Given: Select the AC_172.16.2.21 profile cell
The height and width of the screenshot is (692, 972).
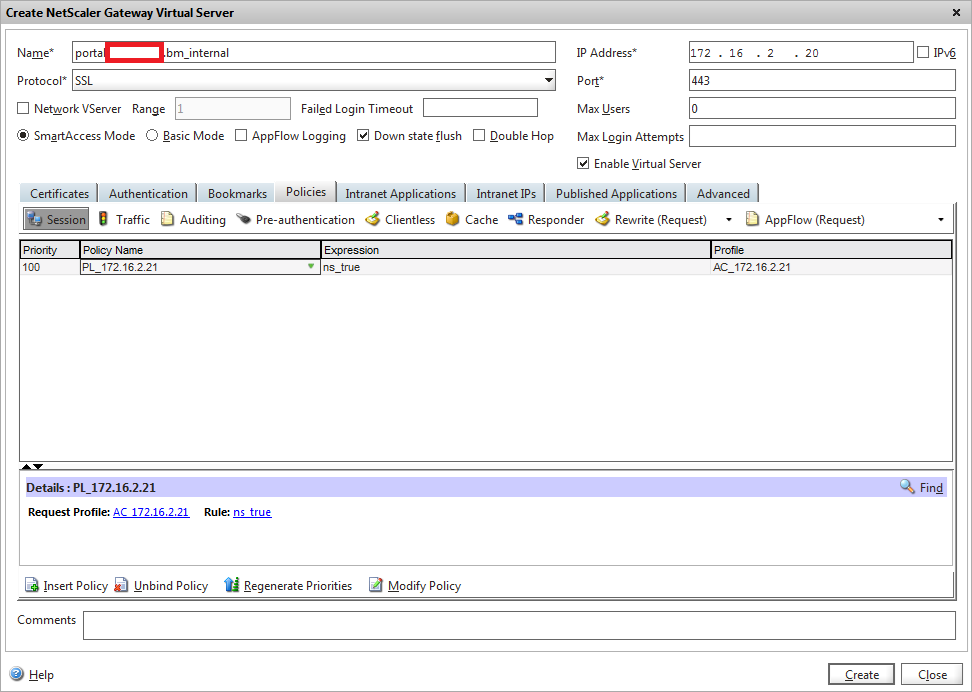Looking at the screenshot, I should tap(831, 267).
